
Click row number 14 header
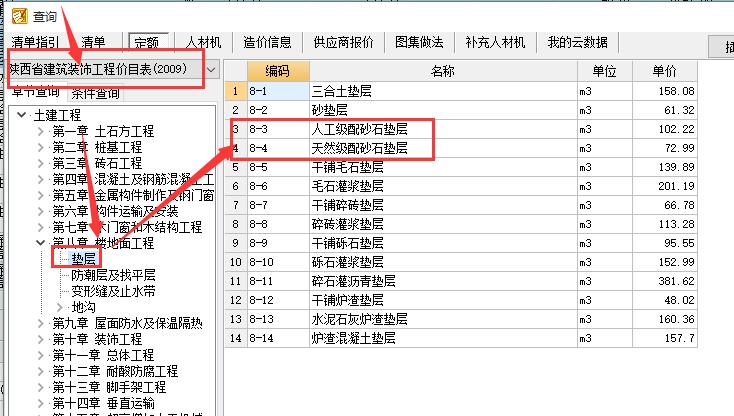tap(236, 338)
